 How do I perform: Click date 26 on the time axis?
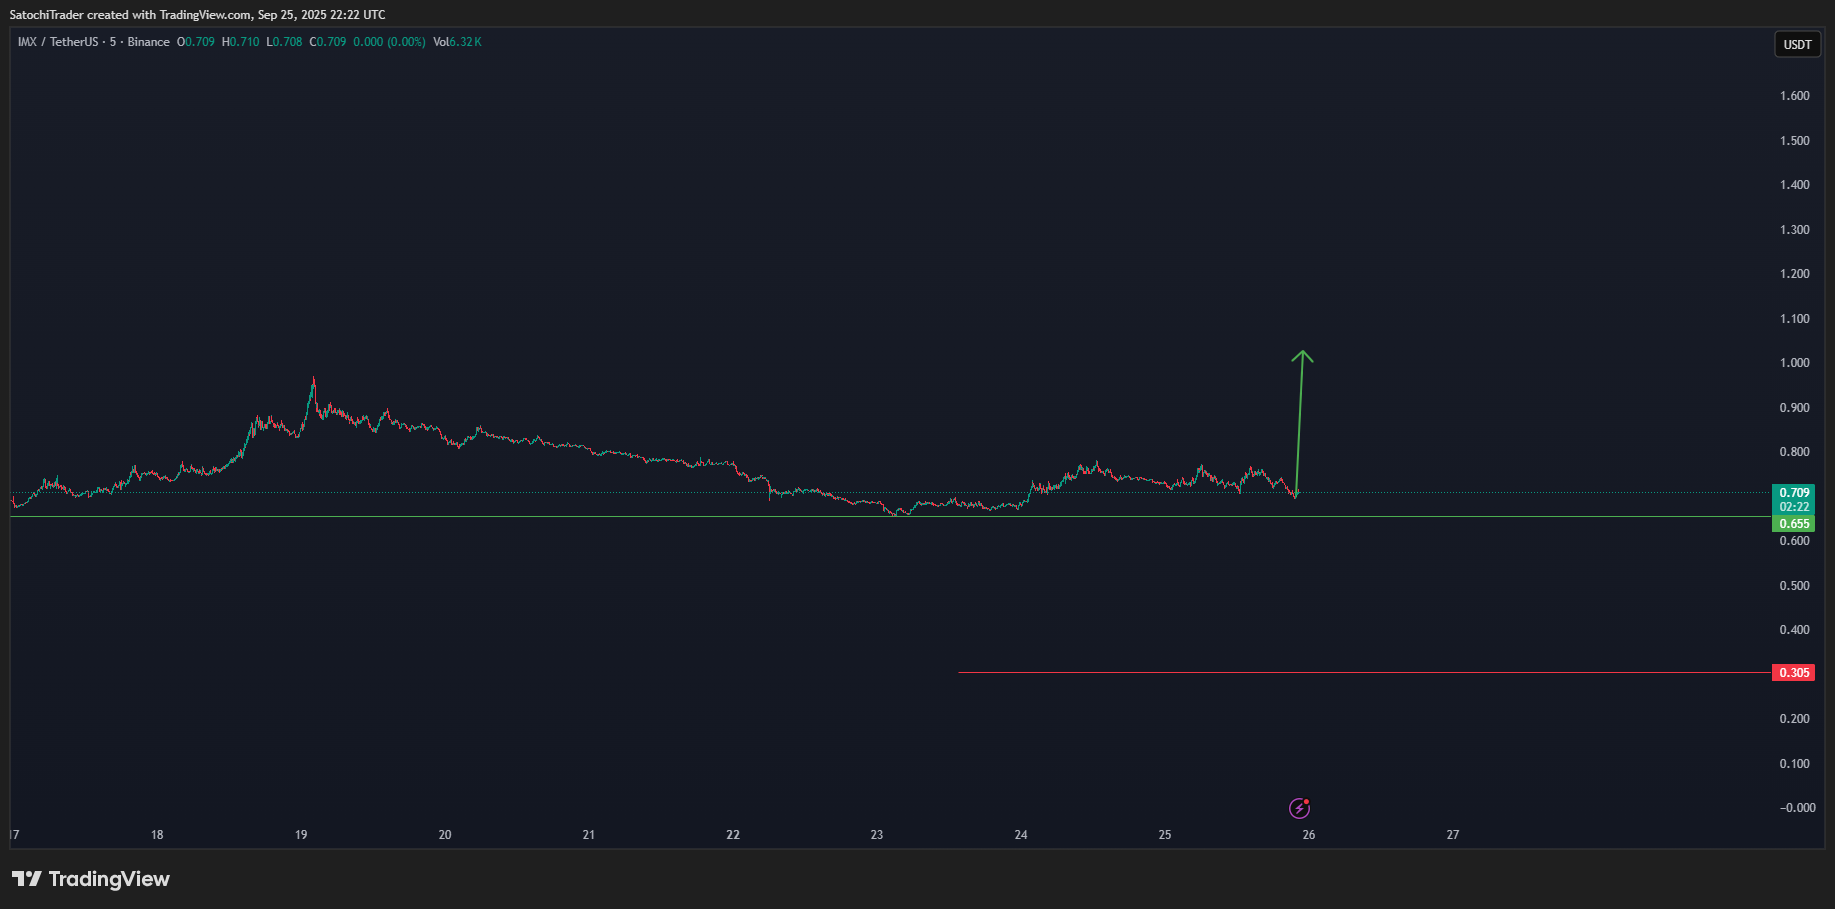coord(1309,835)
